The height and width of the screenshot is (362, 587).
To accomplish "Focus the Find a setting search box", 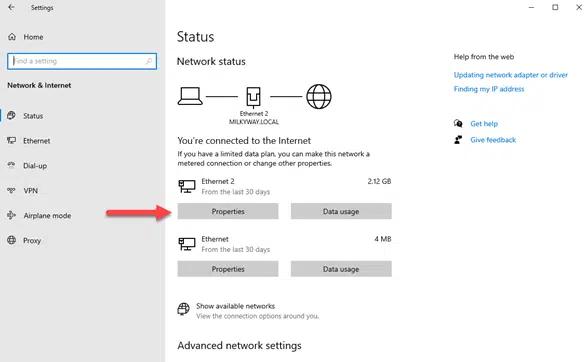I will 82,61.
